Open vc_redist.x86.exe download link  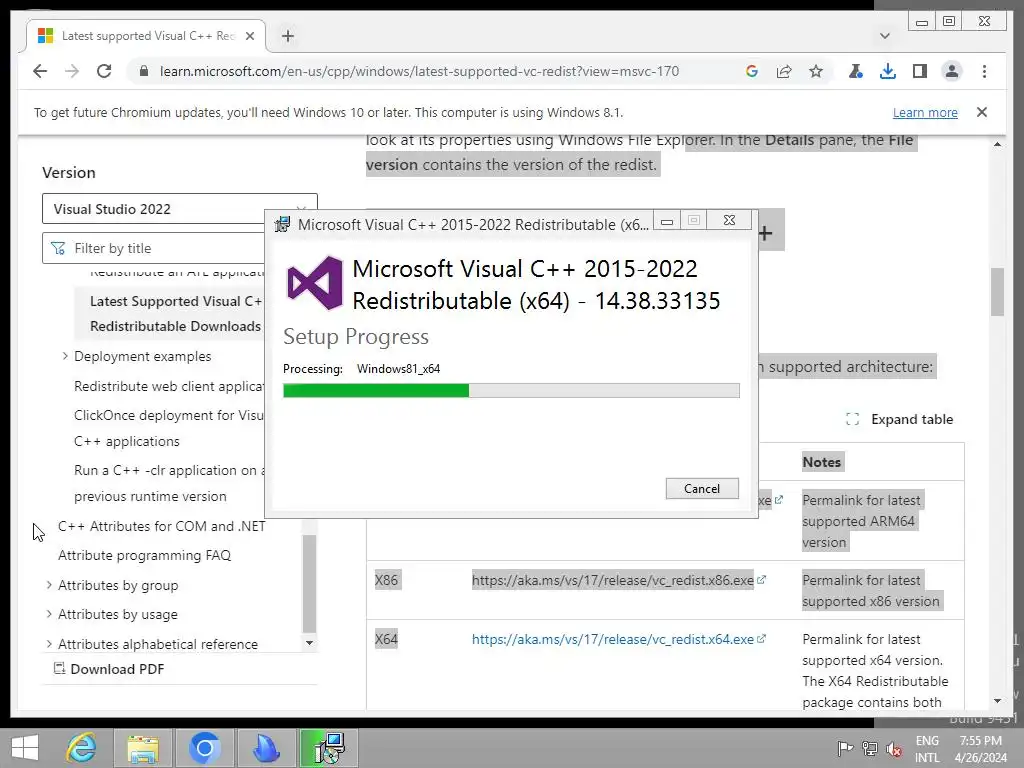613,580
